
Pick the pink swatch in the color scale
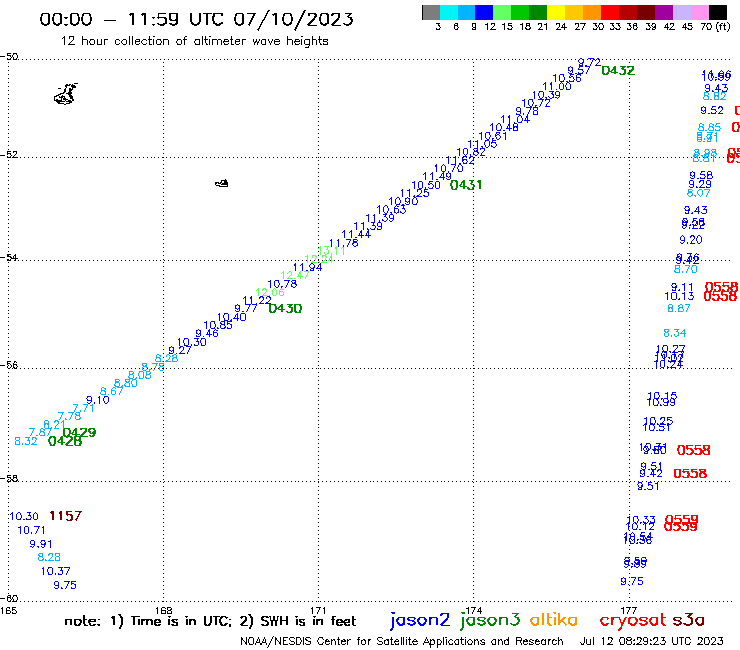click(x=699, y=12)
